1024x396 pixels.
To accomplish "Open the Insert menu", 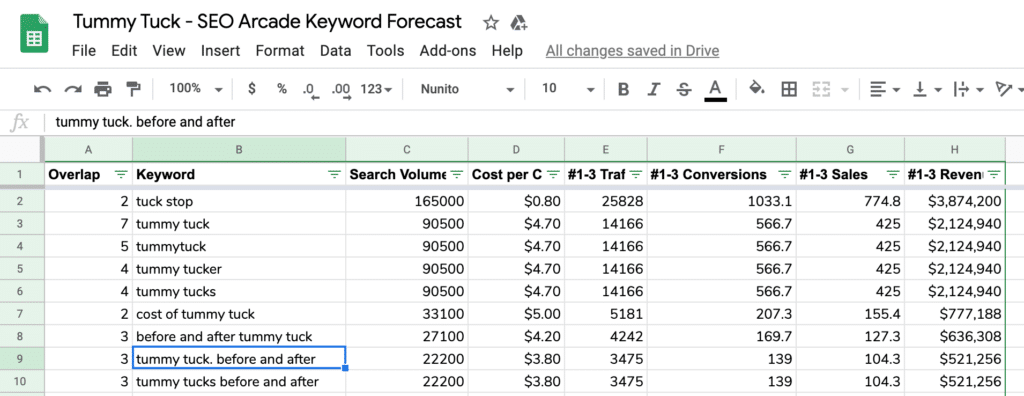I will click(220, 50).
